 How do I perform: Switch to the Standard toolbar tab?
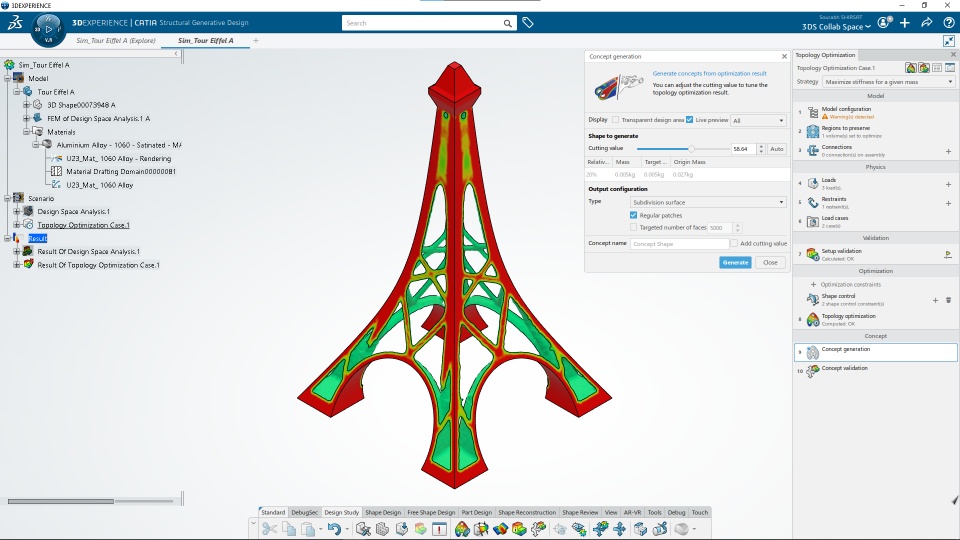click(273, 512)
